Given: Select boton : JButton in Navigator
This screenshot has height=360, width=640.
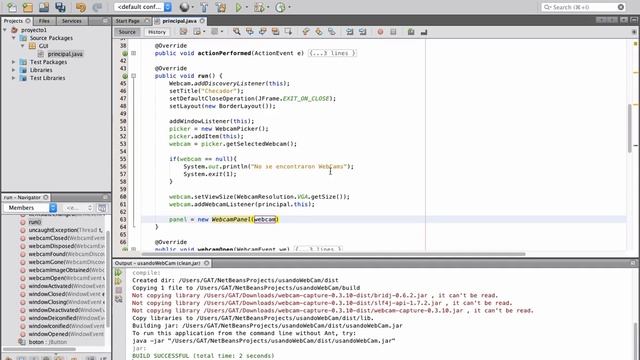Looking at the screenshot, I should coord(43,342).
